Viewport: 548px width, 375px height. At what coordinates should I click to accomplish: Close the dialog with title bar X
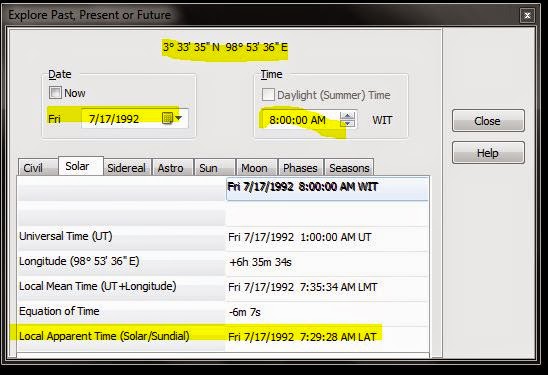pyautogui.click(x=527, y=15)
